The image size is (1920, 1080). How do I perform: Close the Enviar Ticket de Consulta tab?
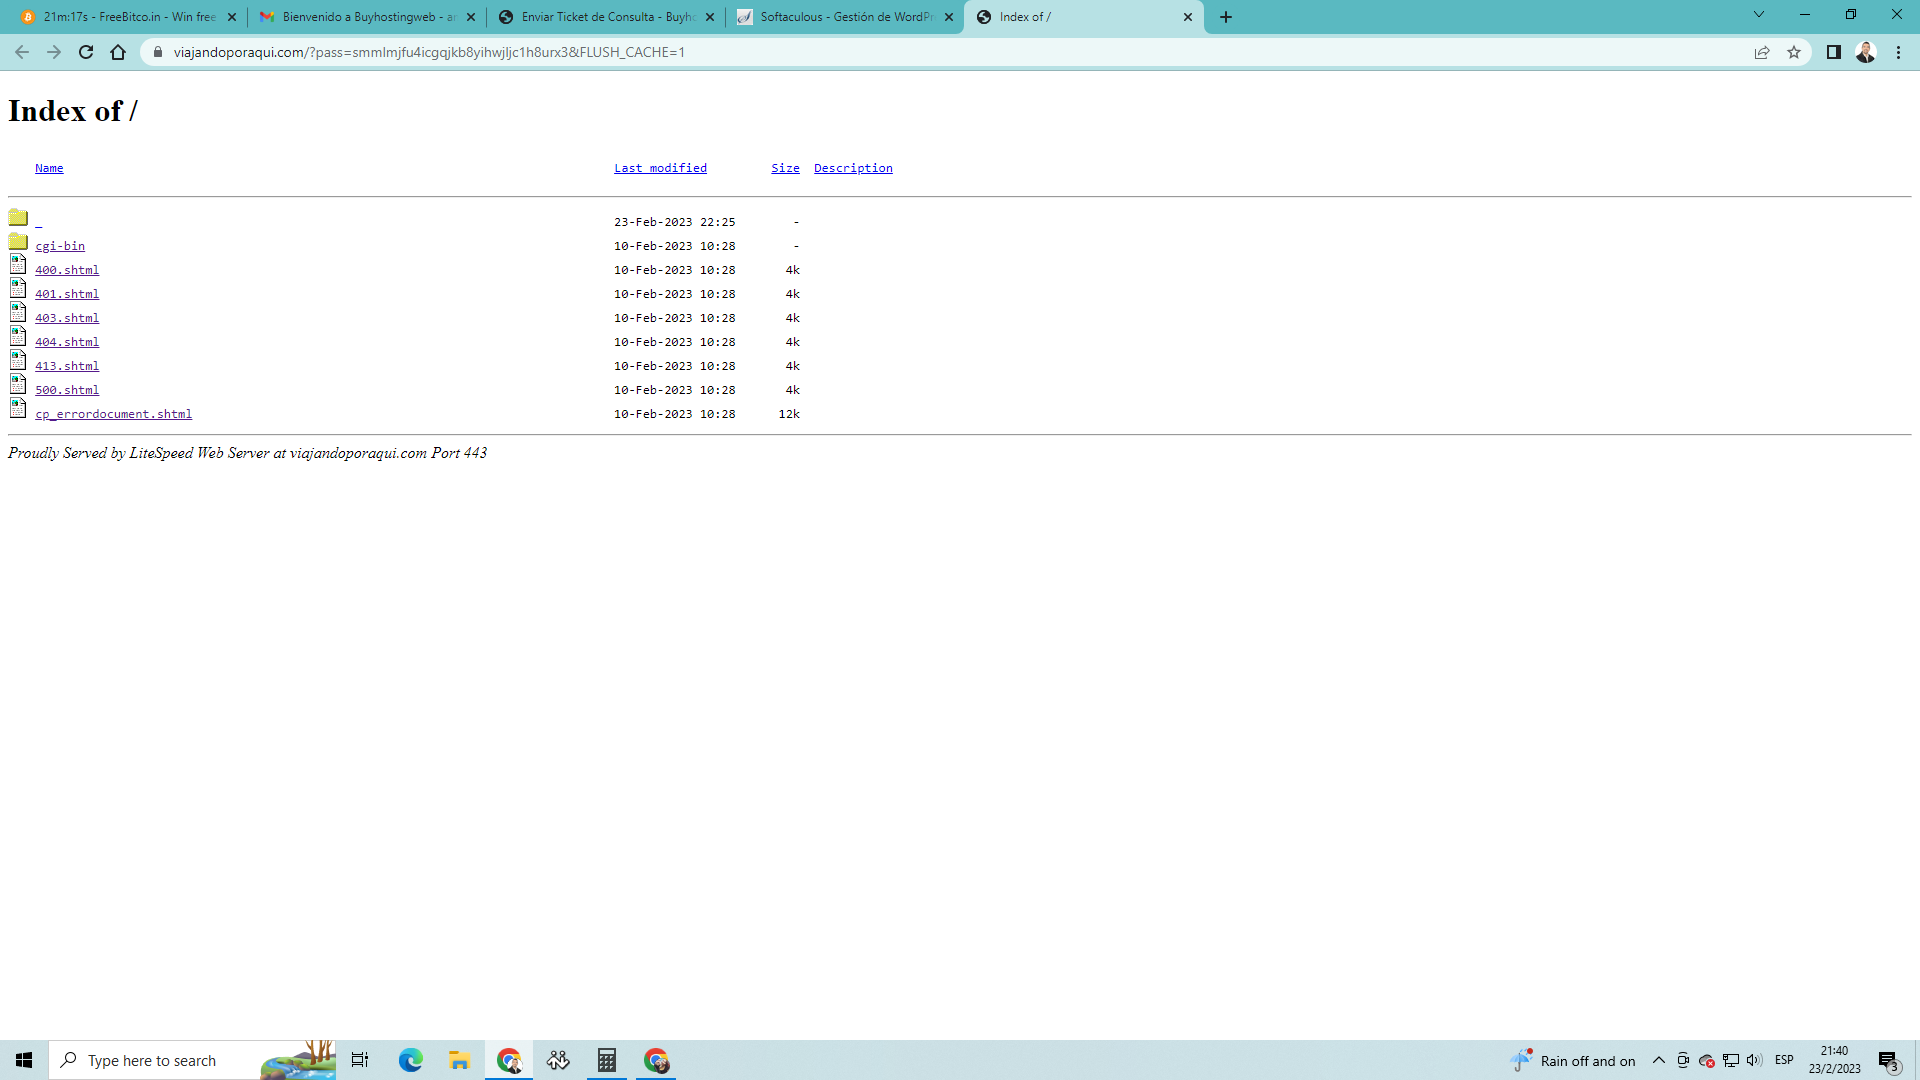(x=710, y=17)
